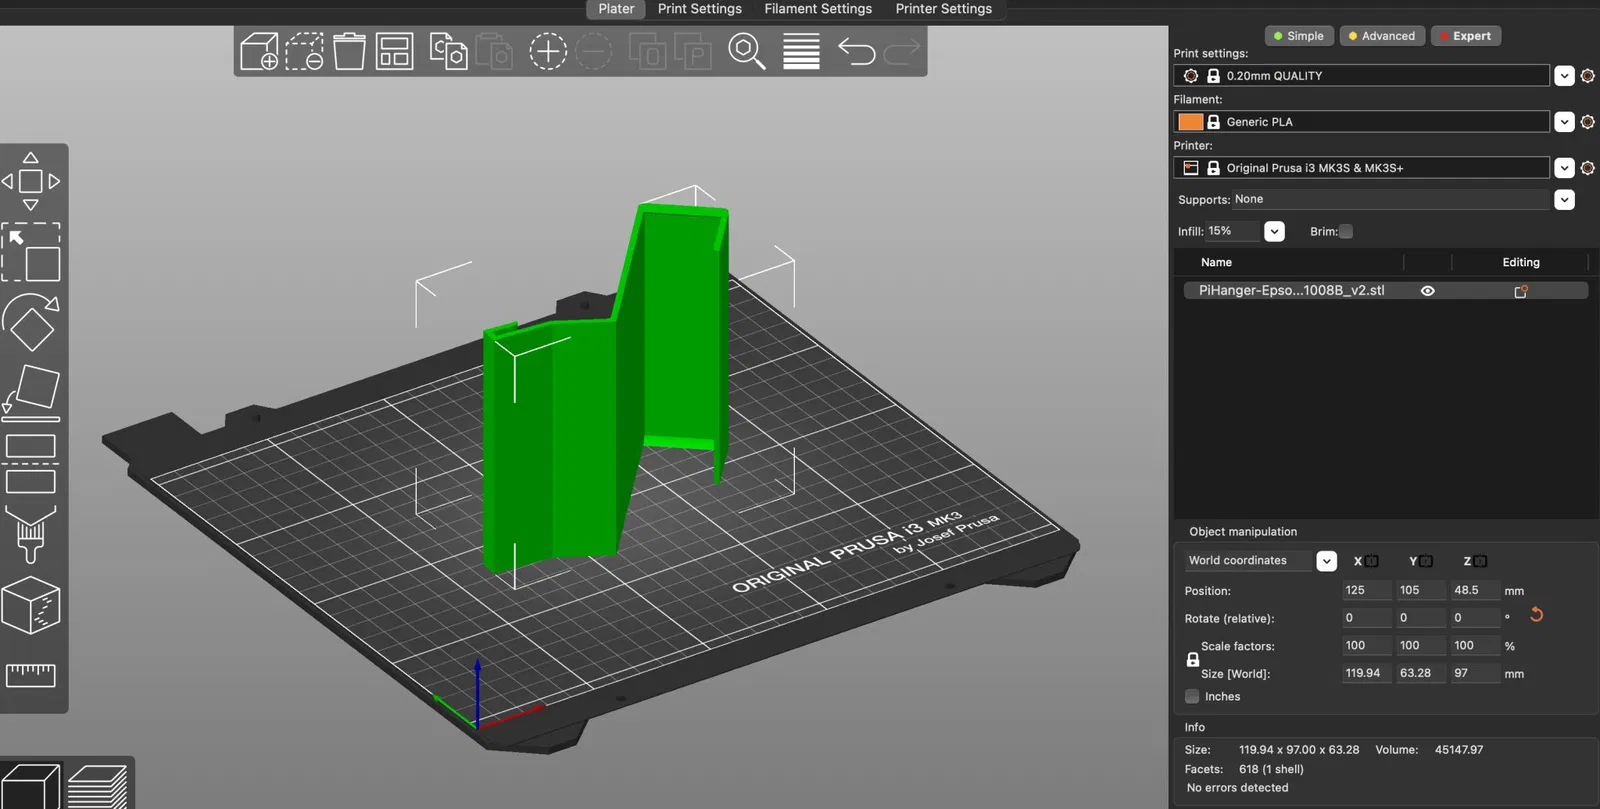Open the Filament Settings tab
Screen dimensions: 1600x809
pyautogui.click(x=818, y=9)
